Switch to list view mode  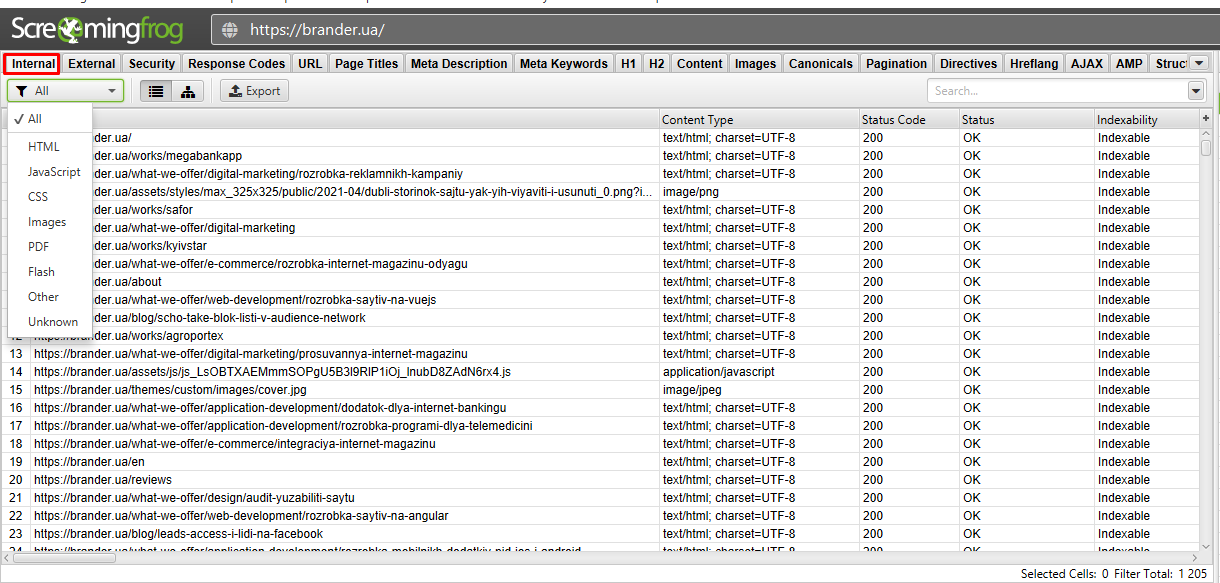[x=156, y=91]
